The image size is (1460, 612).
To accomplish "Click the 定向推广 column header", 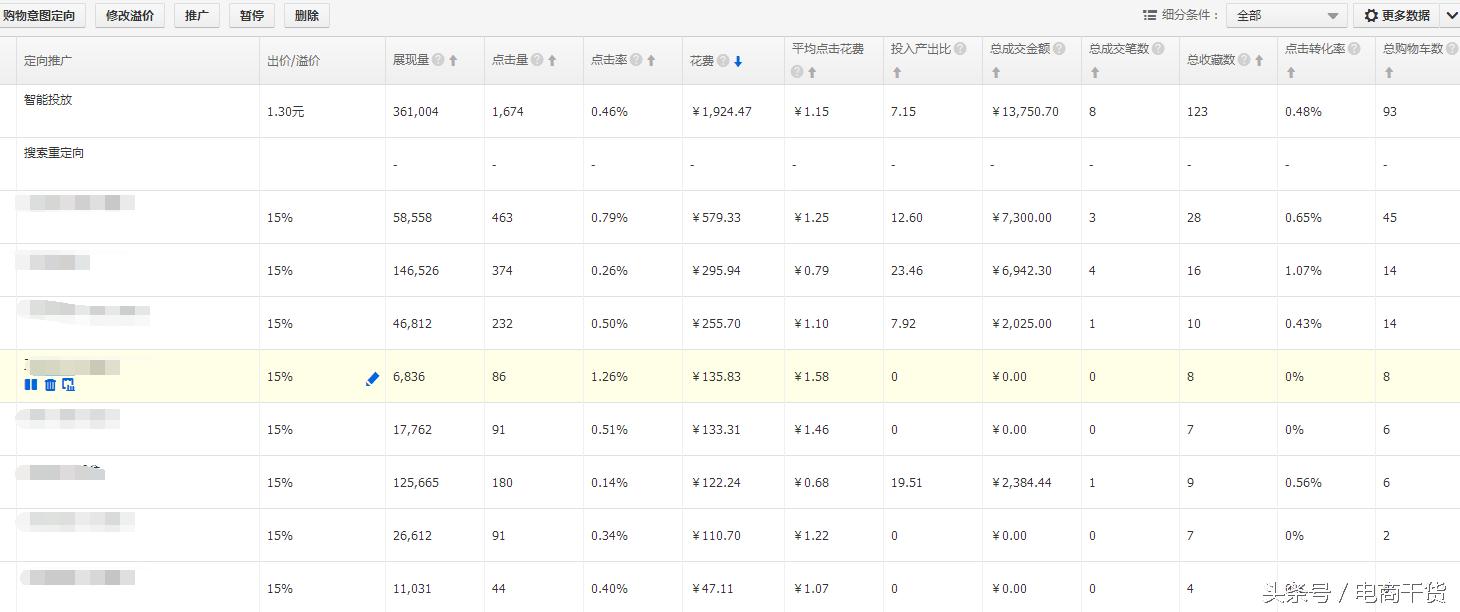I will pyautogui.click(x=48, y=61).
